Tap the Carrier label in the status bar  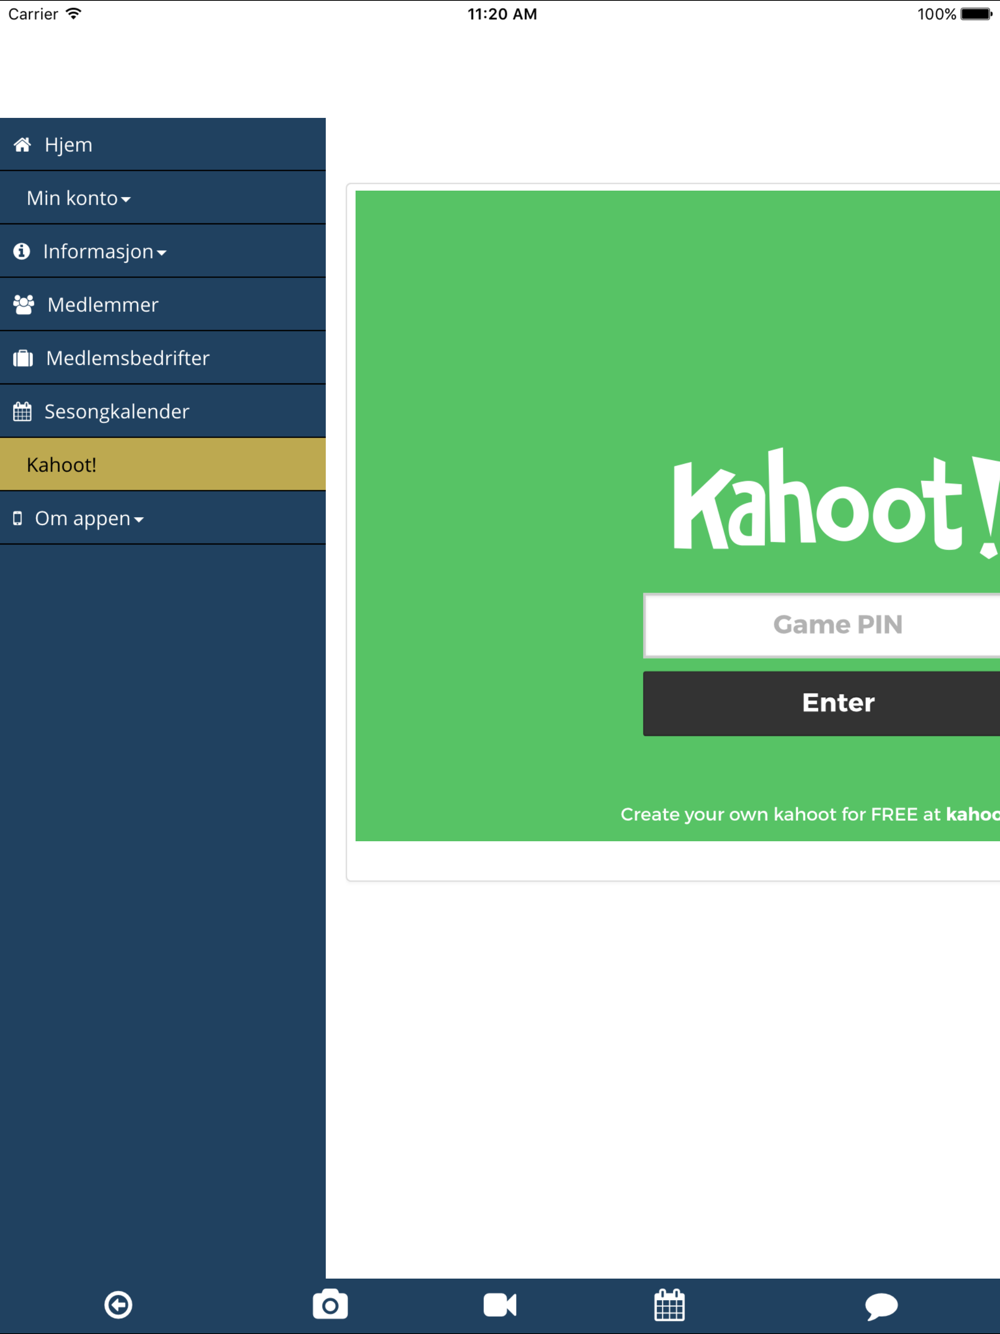click(x=33, y=14)
